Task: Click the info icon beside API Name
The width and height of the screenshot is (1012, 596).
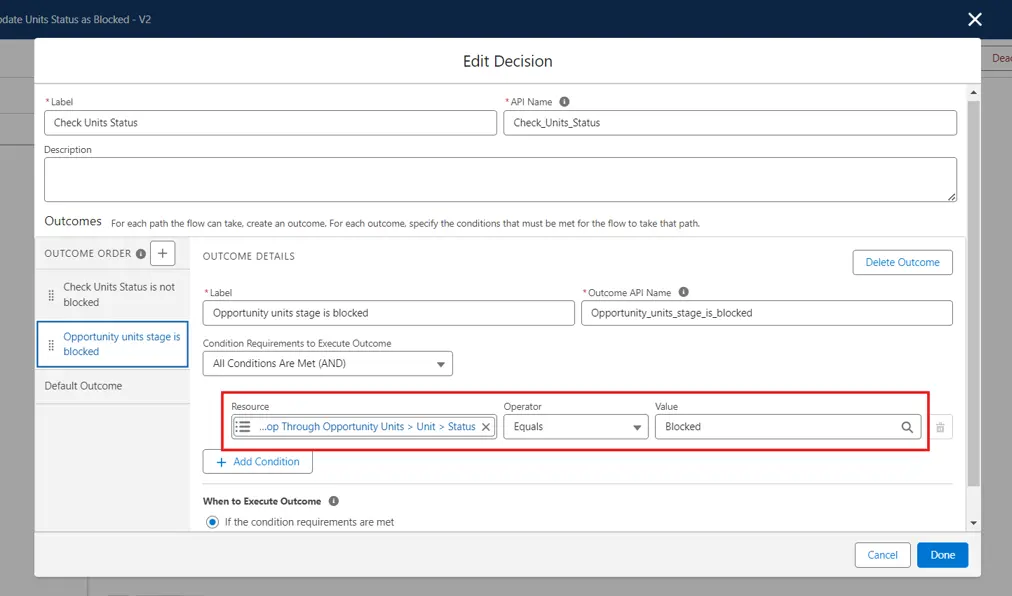Action: (565, 102)
